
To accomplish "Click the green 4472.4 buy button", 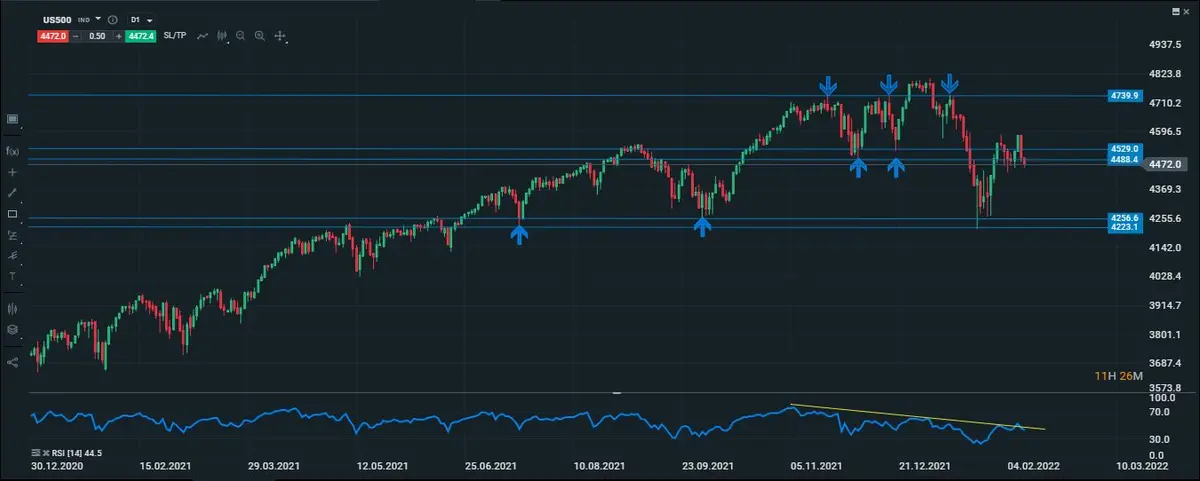I will click(141, 36).
